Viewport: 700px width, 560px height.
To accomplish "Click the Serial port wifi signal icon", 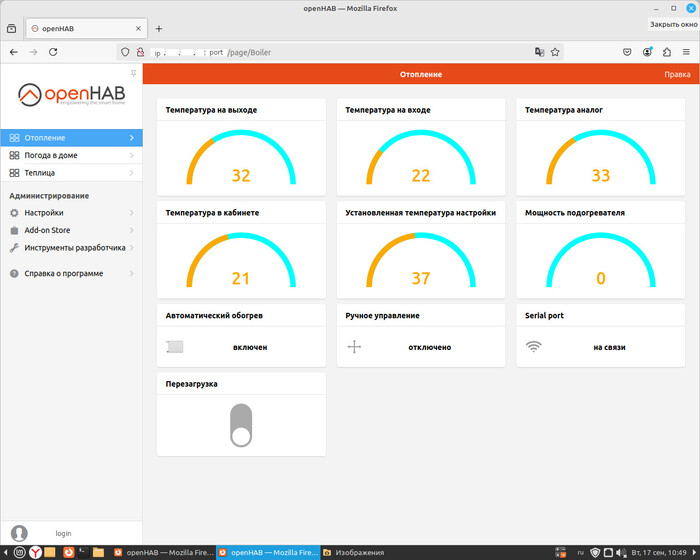I will point(534,347).
